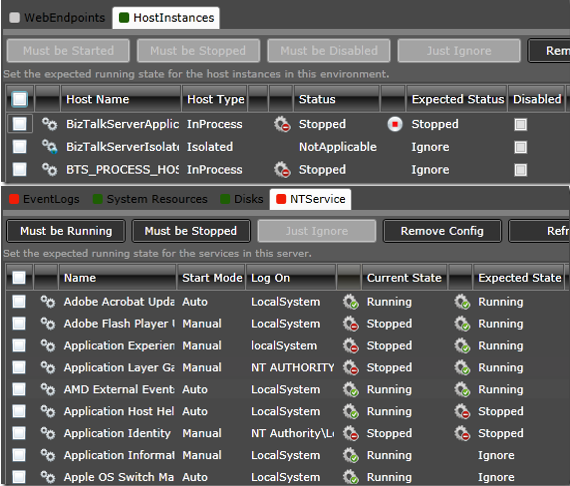Click the gears icon beside BizTalkServerApplication host
Image resolution: width=570 pixels, height=486 pixels.
pos(49,124)
